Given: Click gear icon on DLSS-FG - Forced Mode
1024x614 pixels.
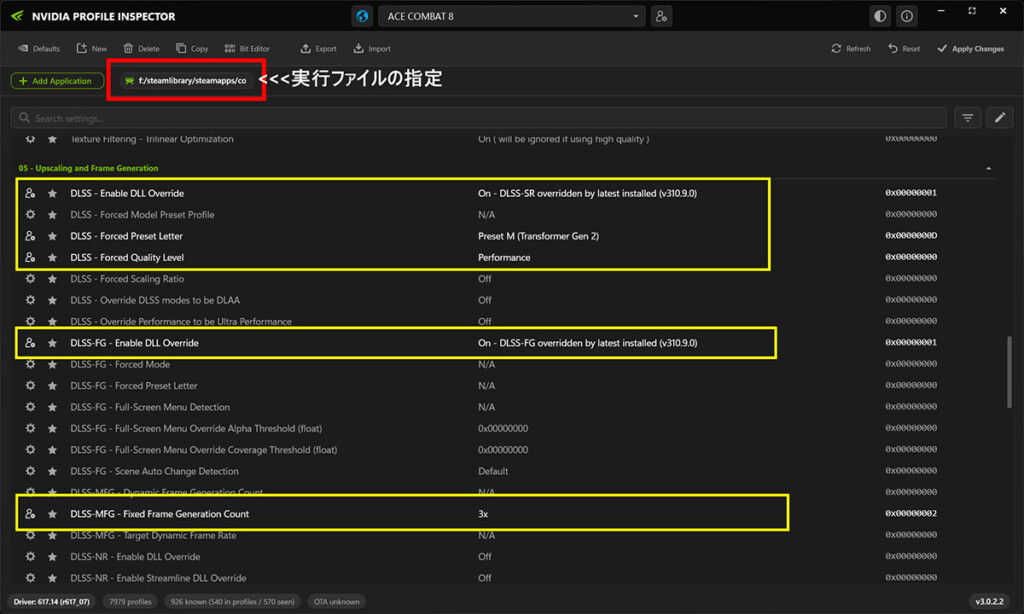Looking at the screenshot, I should pyautogui.click(x=30, y=364).
